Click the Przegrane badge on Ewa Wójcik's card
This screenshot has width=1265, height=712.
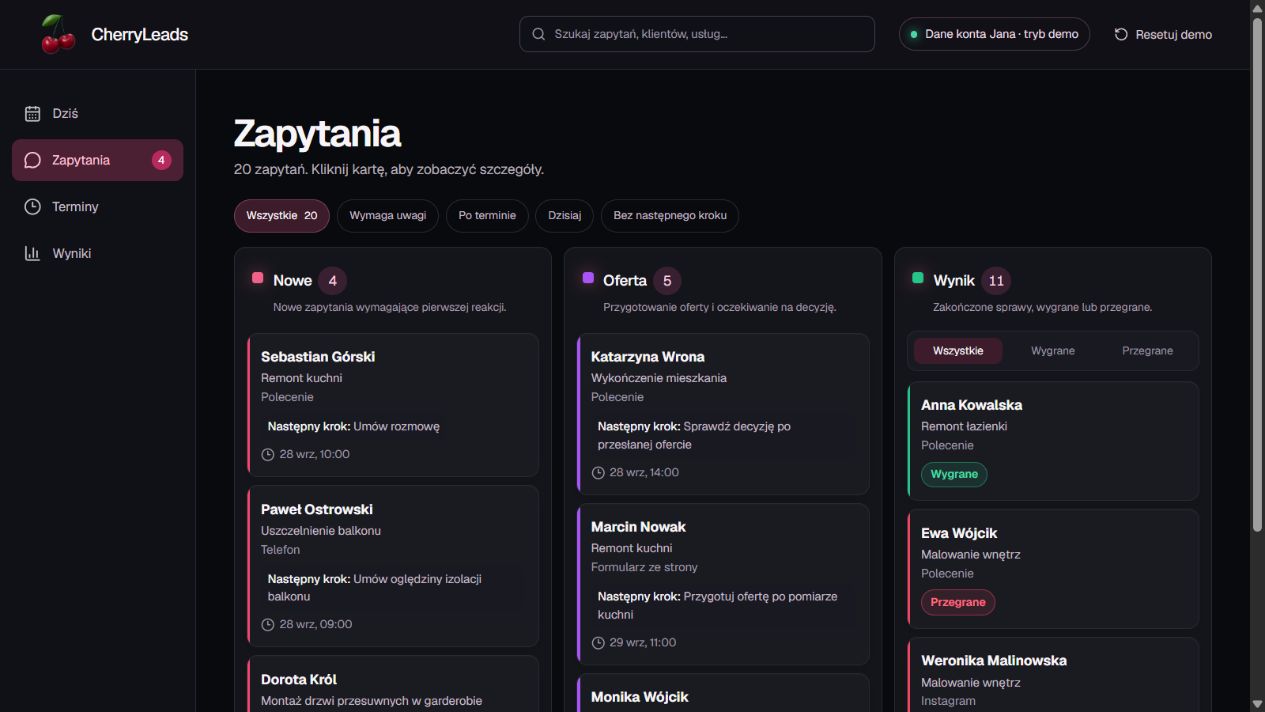tap(958, 602)
